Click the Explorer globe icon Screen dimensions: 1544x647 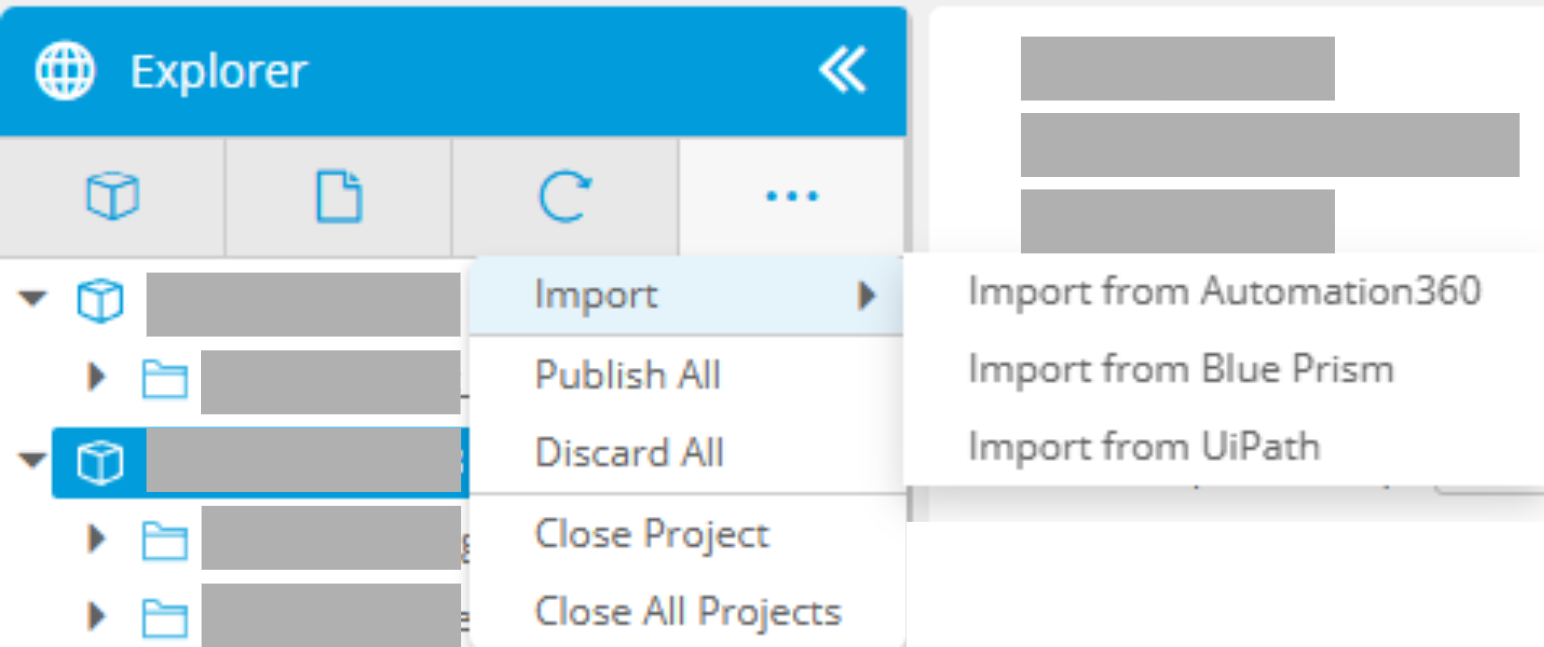coord(65,70)
